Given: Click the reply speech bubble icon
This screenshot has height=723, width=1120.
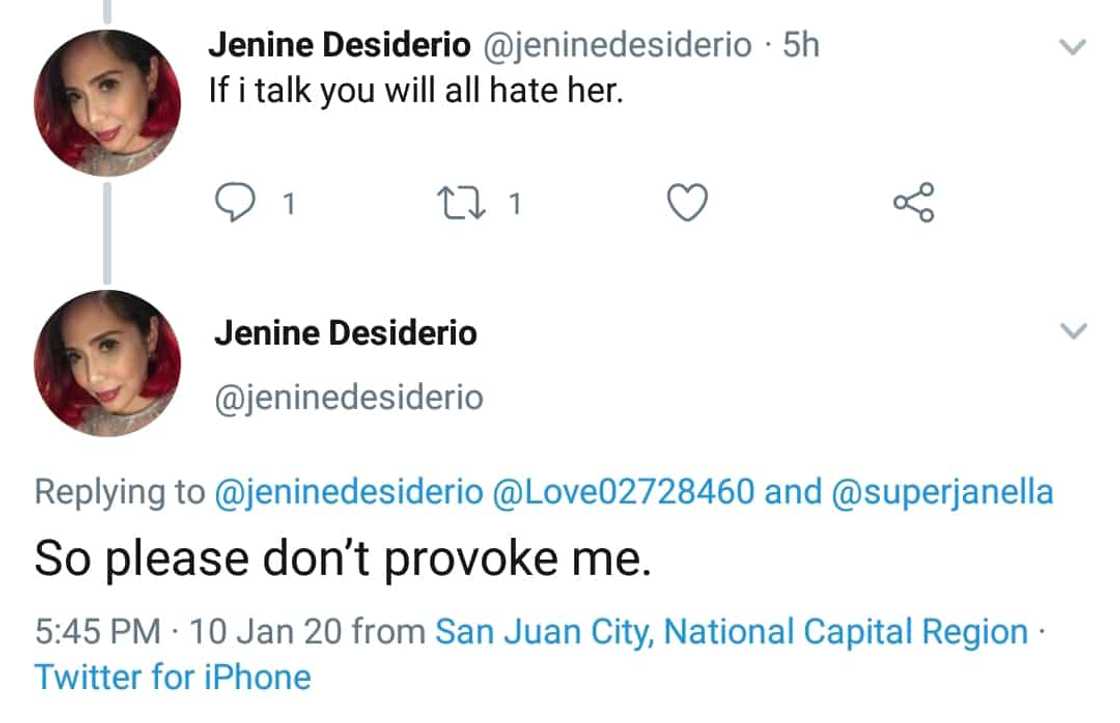Looking at the screenshot, I should [234, 203].
